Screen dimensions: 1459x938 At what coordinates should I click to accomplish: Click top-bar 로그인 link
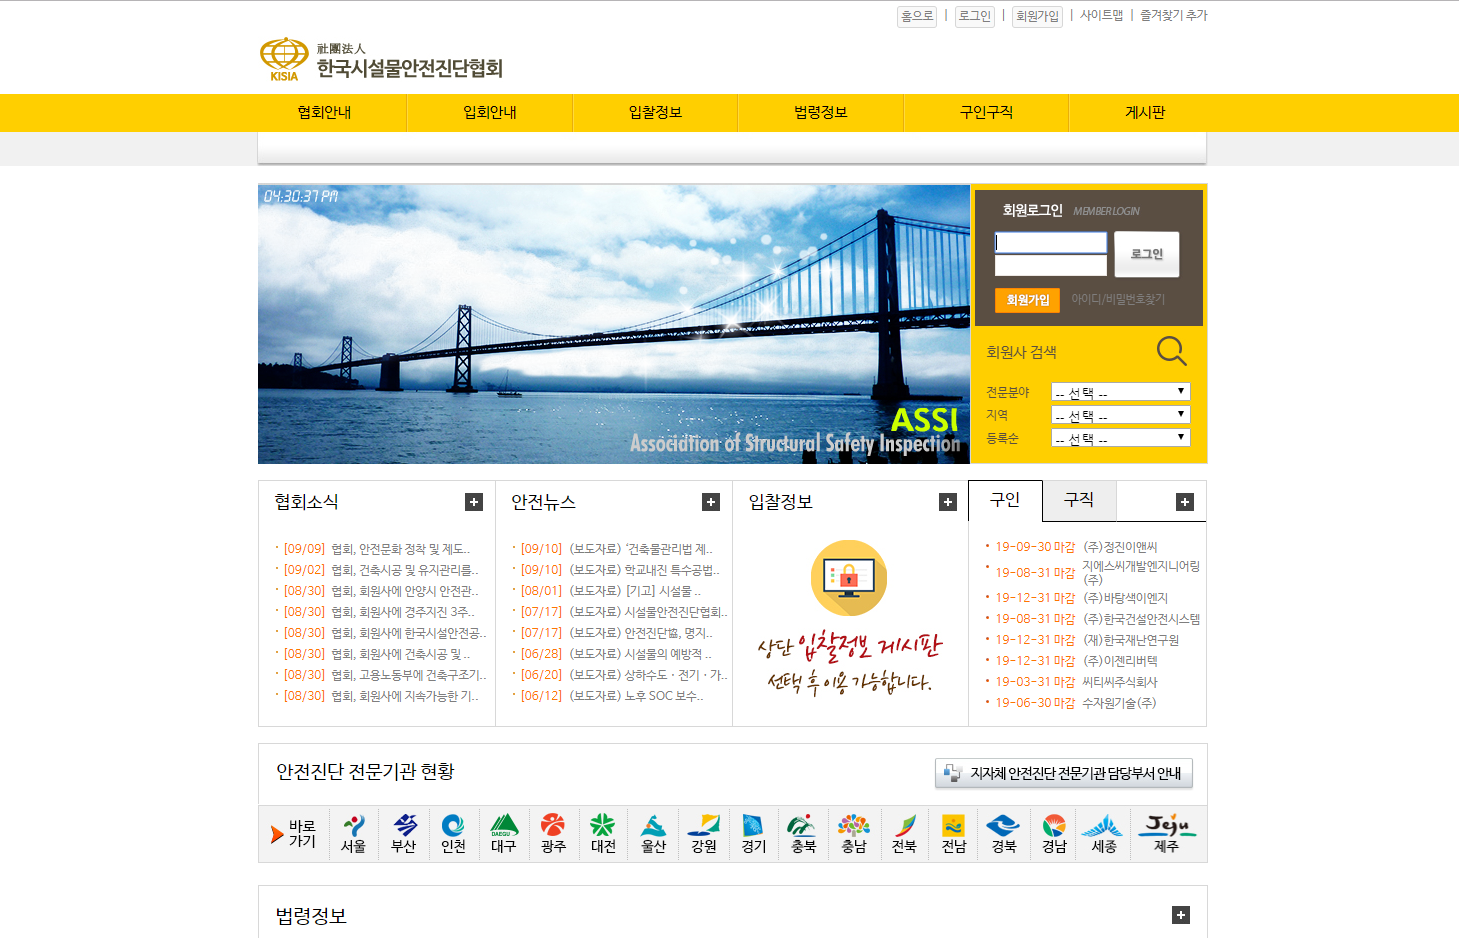975,16
